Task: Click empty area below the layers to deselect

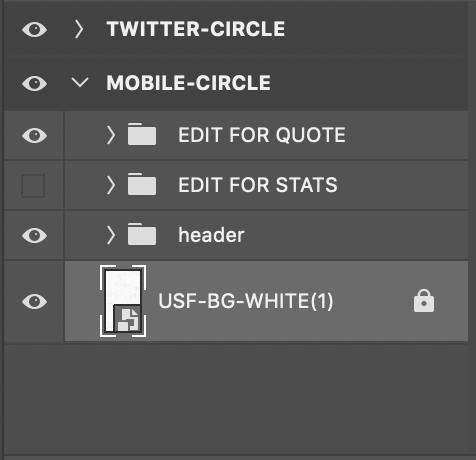Action: click(236, 398)
